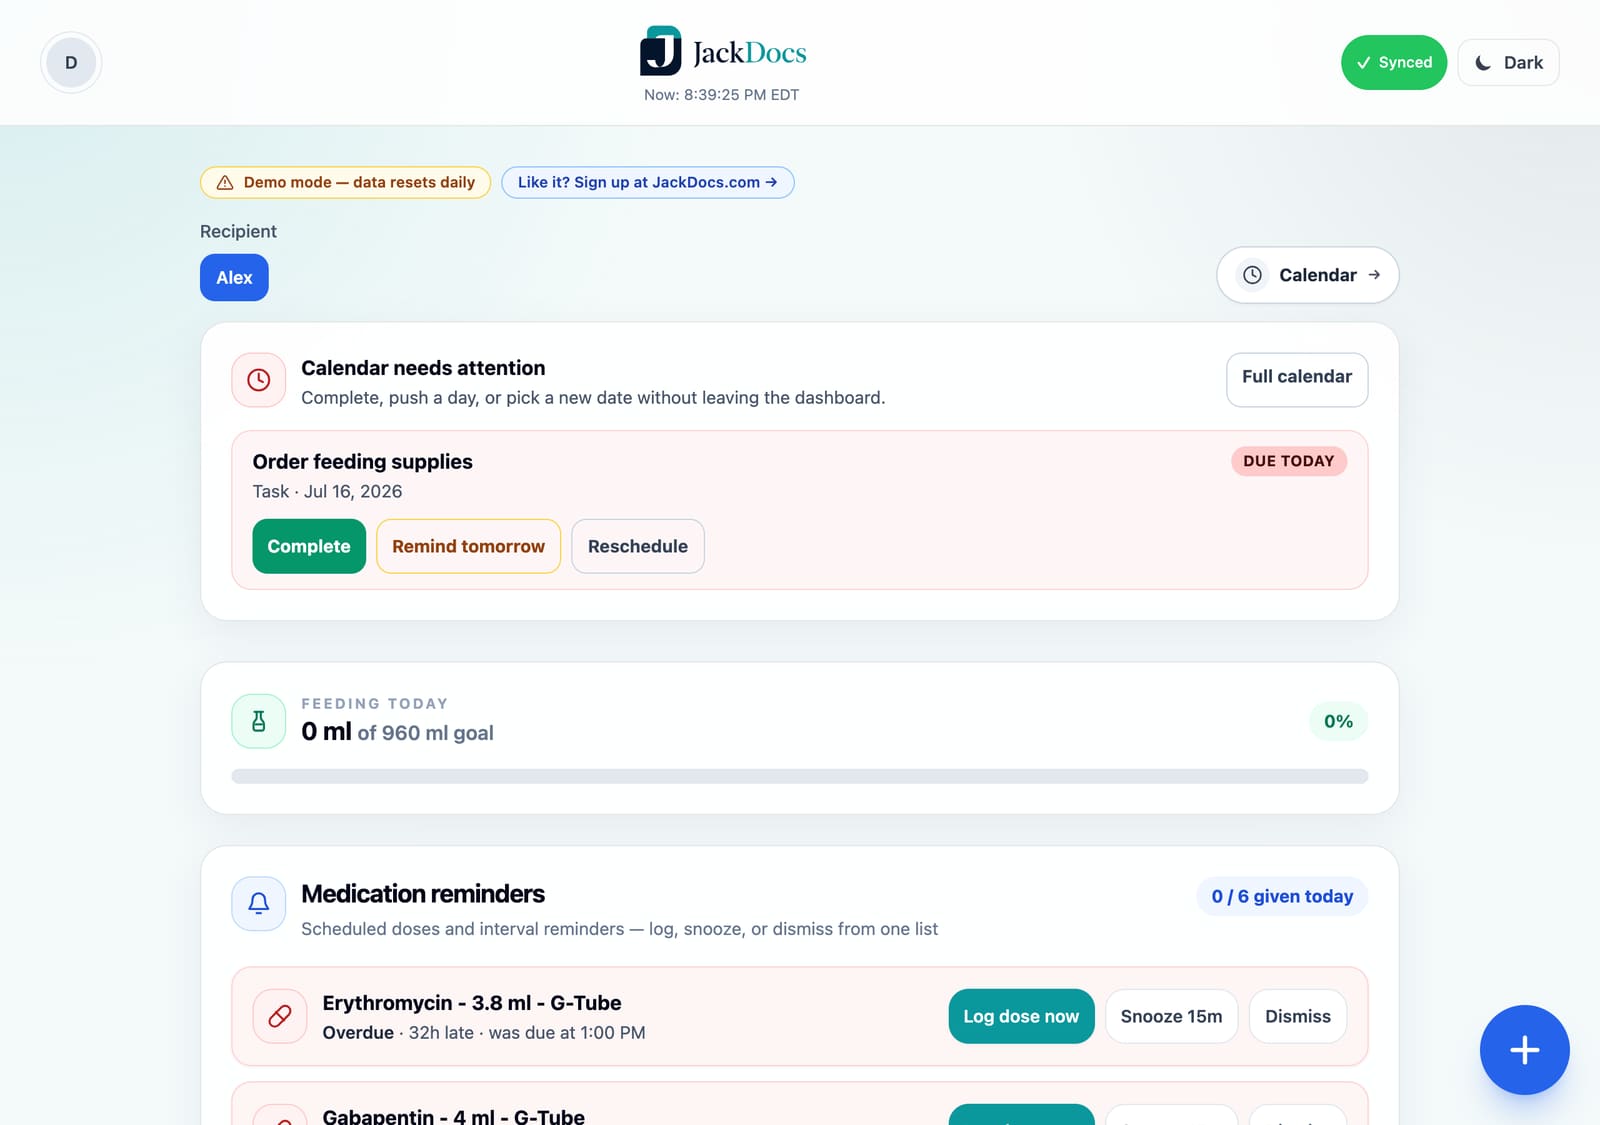Click the red clock attention icon

click(x=258, y=380)
